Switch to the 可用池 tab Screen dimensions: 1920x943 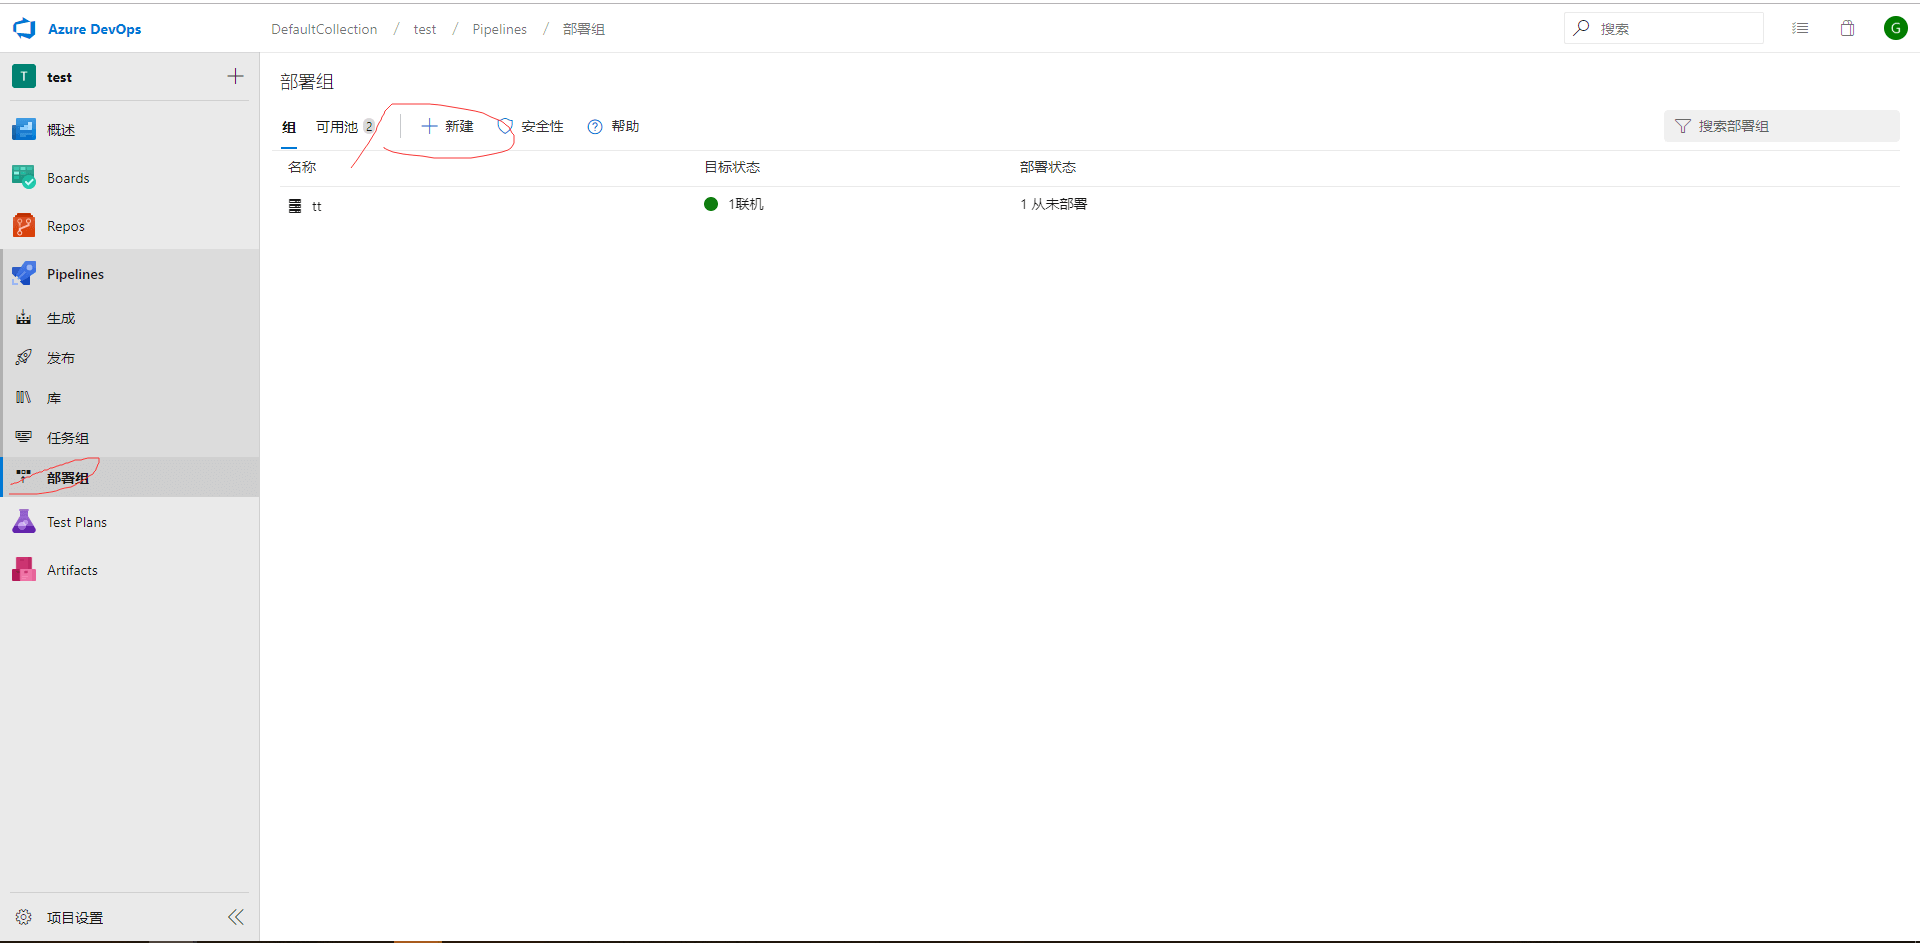click(x=337, y=127)
